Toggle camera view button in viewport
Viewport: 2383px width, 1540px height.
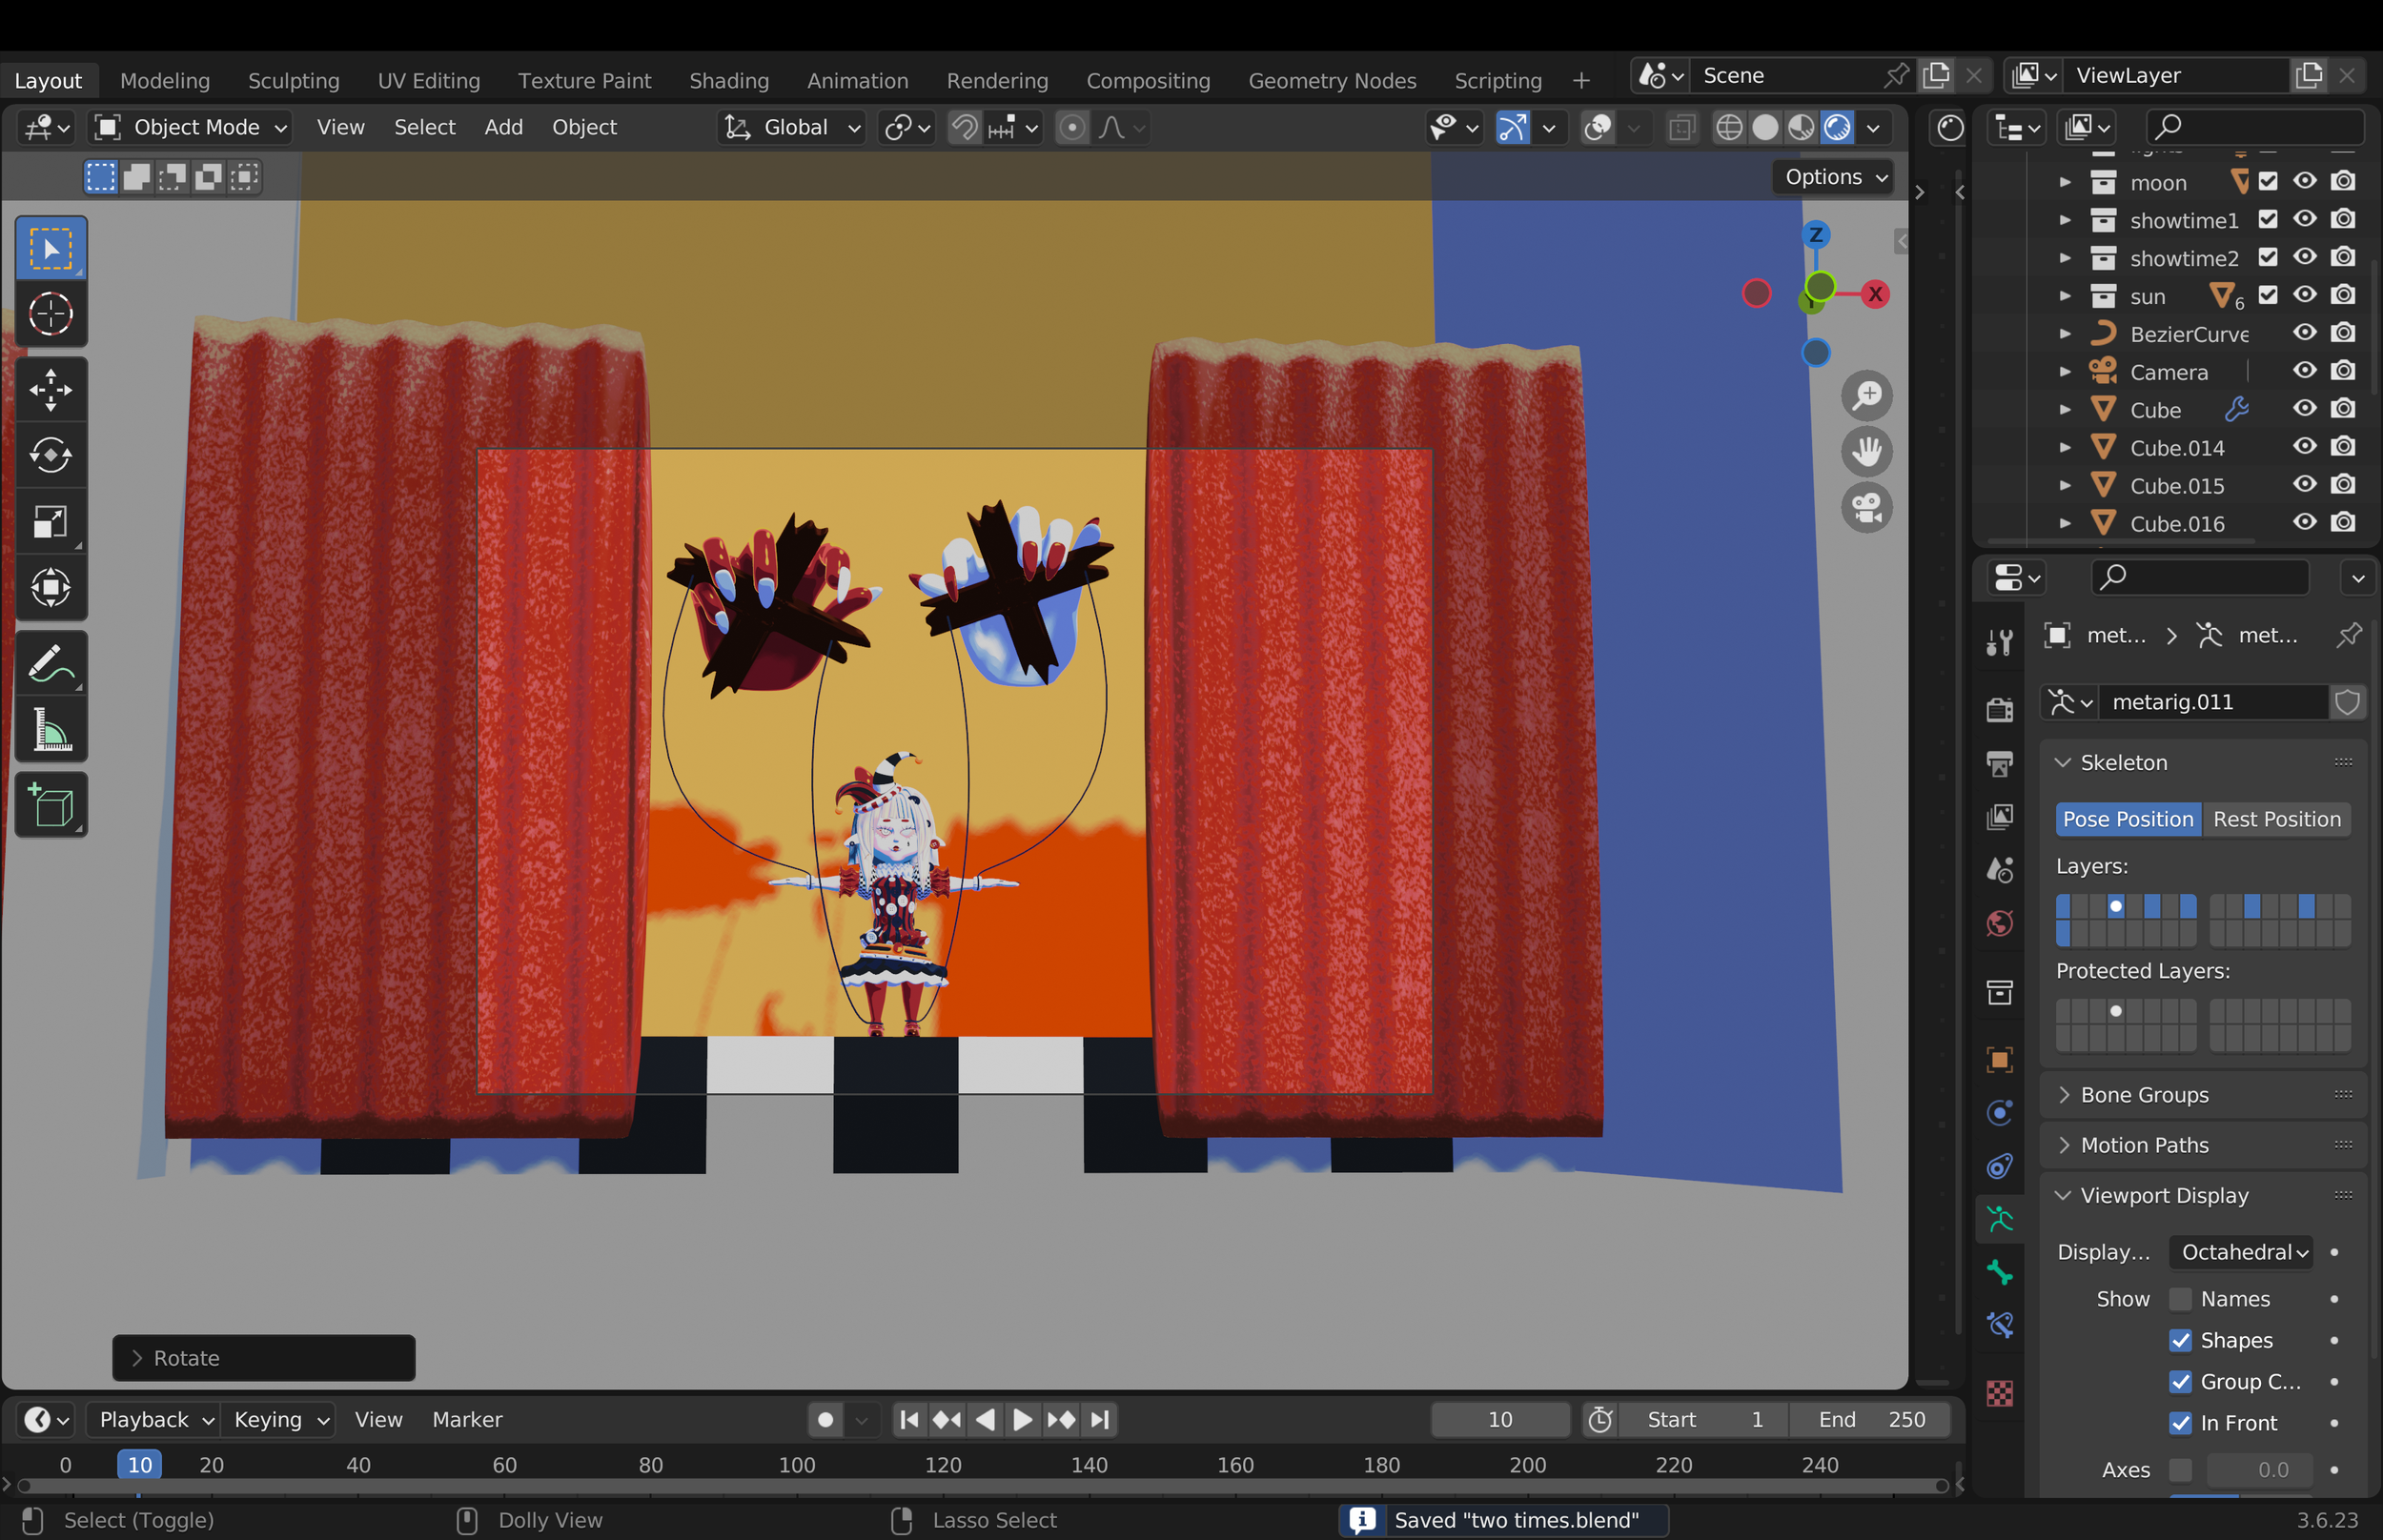pyautogui.click(x=1866, y=507)
